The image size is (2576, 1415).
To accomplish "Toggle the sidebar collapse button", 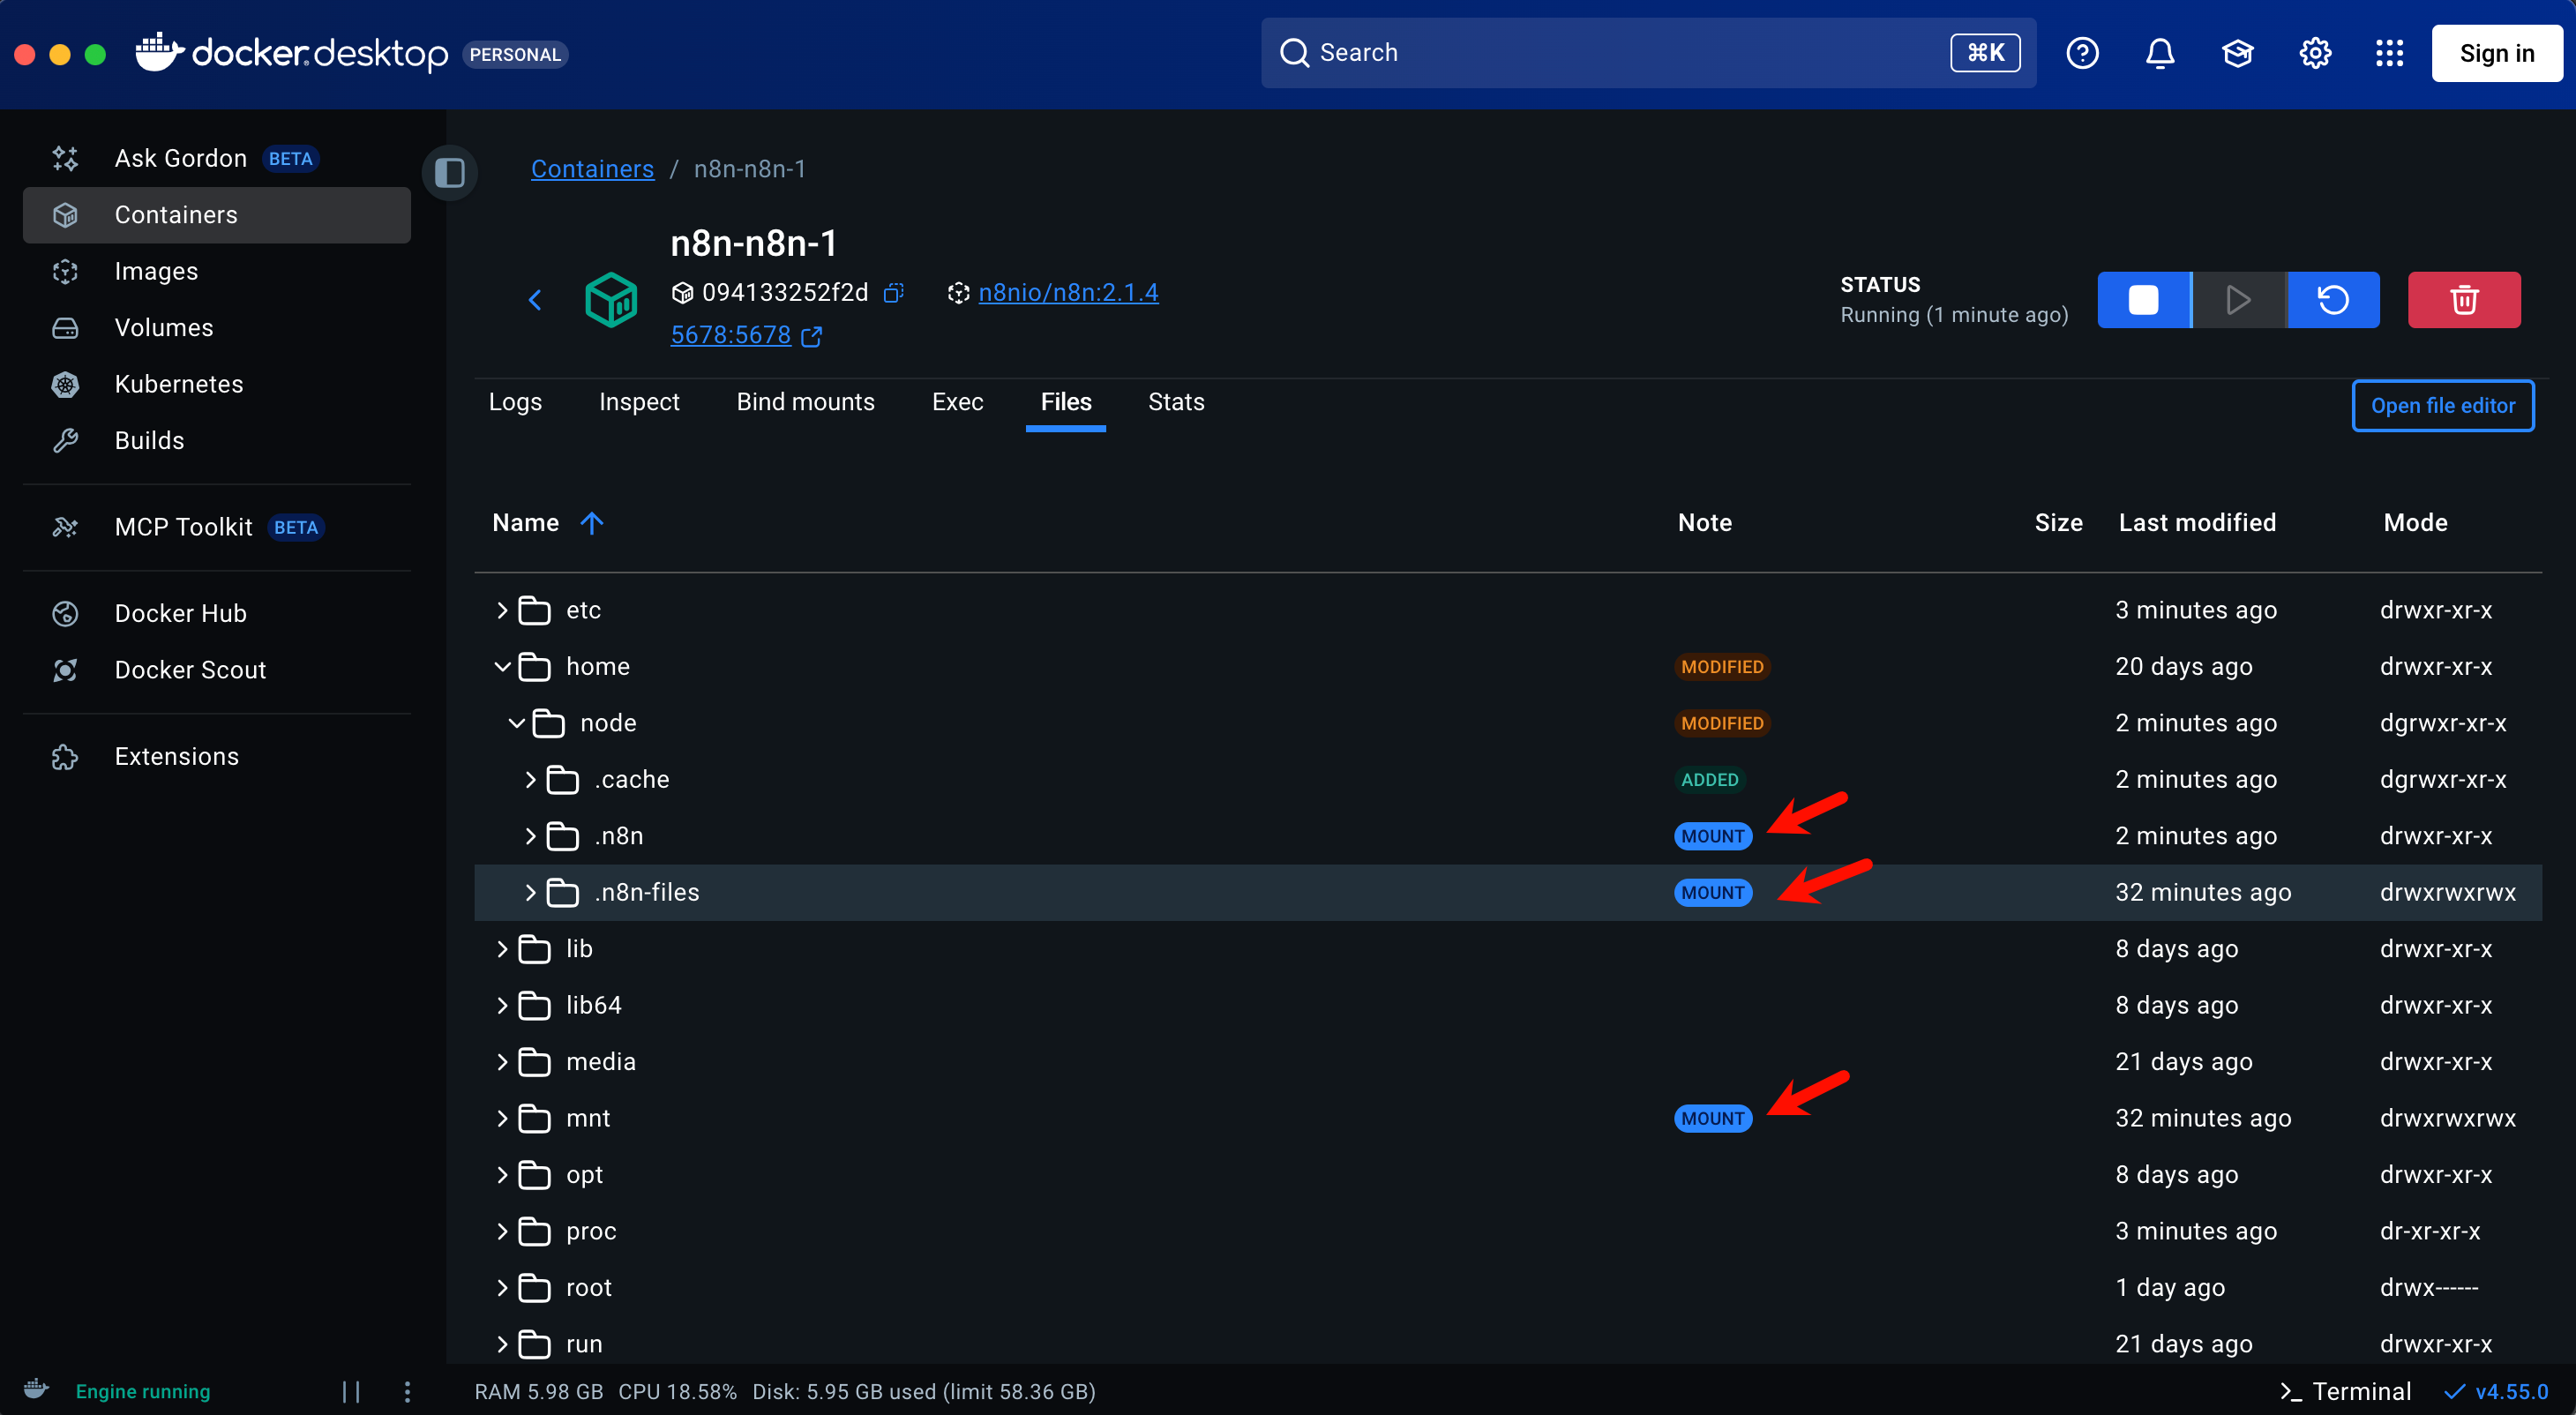I will 450,172.
